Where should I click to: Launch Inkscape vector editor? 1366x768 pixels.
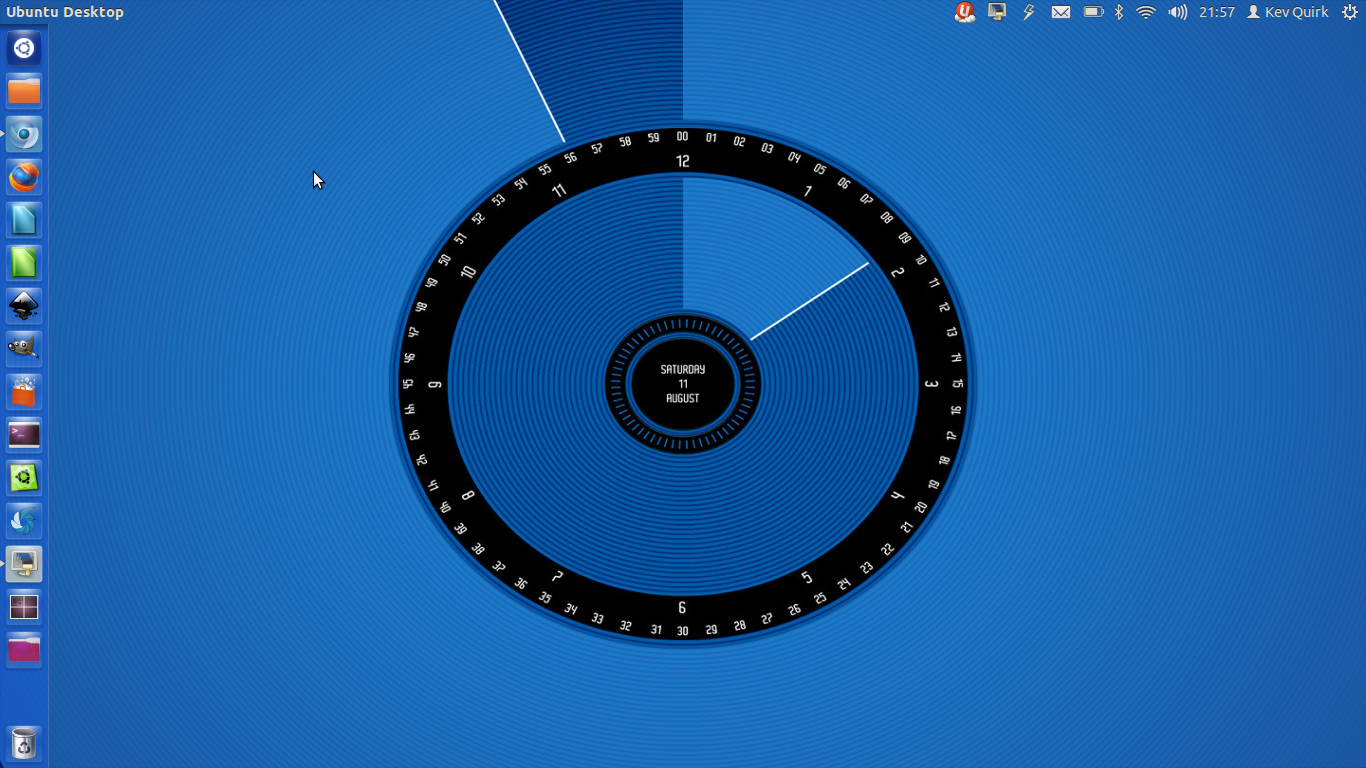pyautogui.click(x=24, y=306)
